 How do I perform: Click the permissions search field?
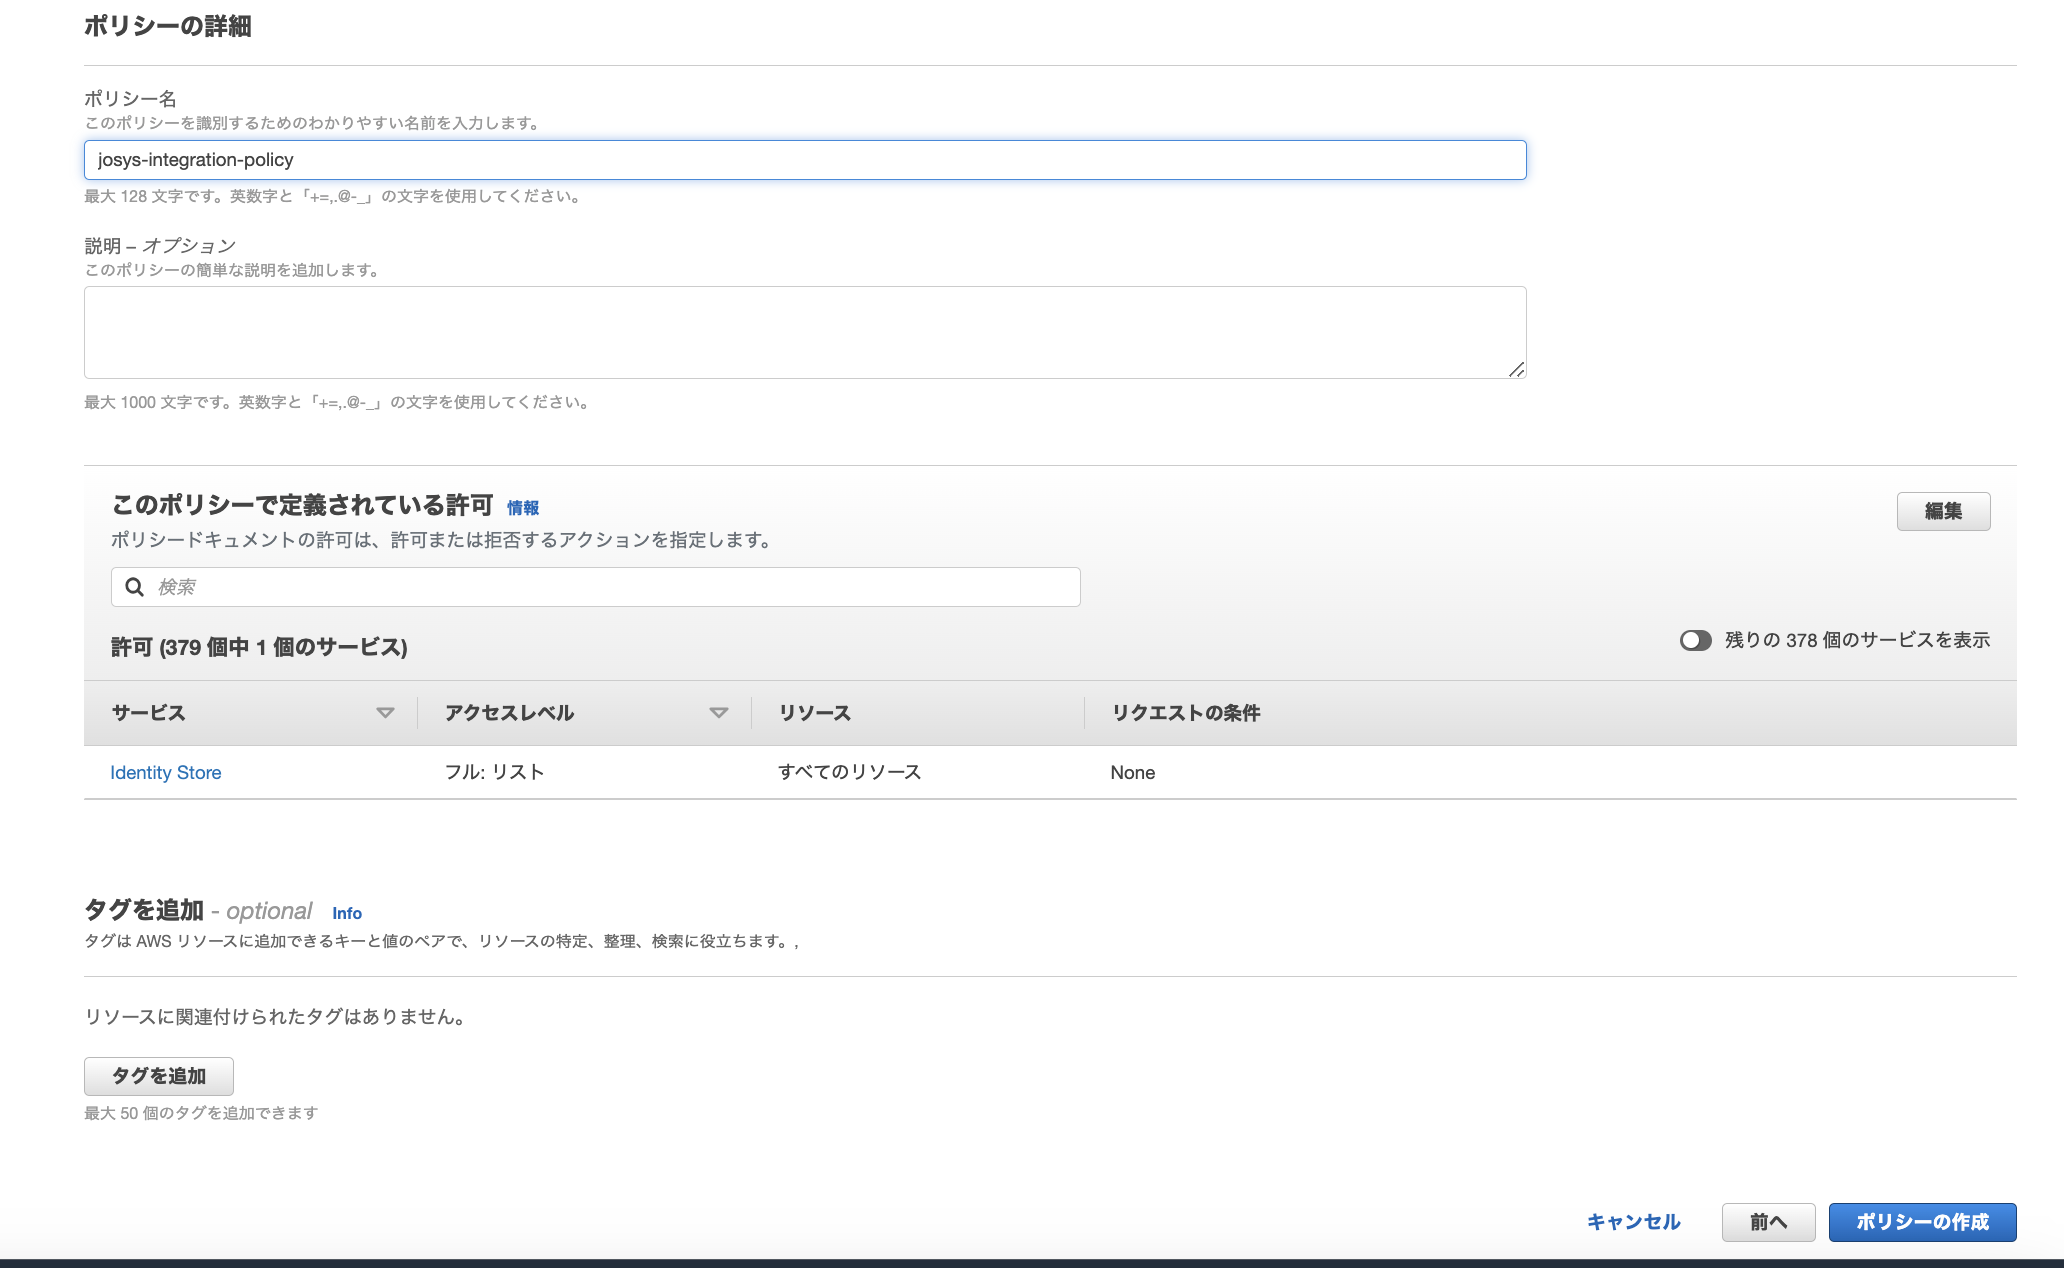(610, 587)
